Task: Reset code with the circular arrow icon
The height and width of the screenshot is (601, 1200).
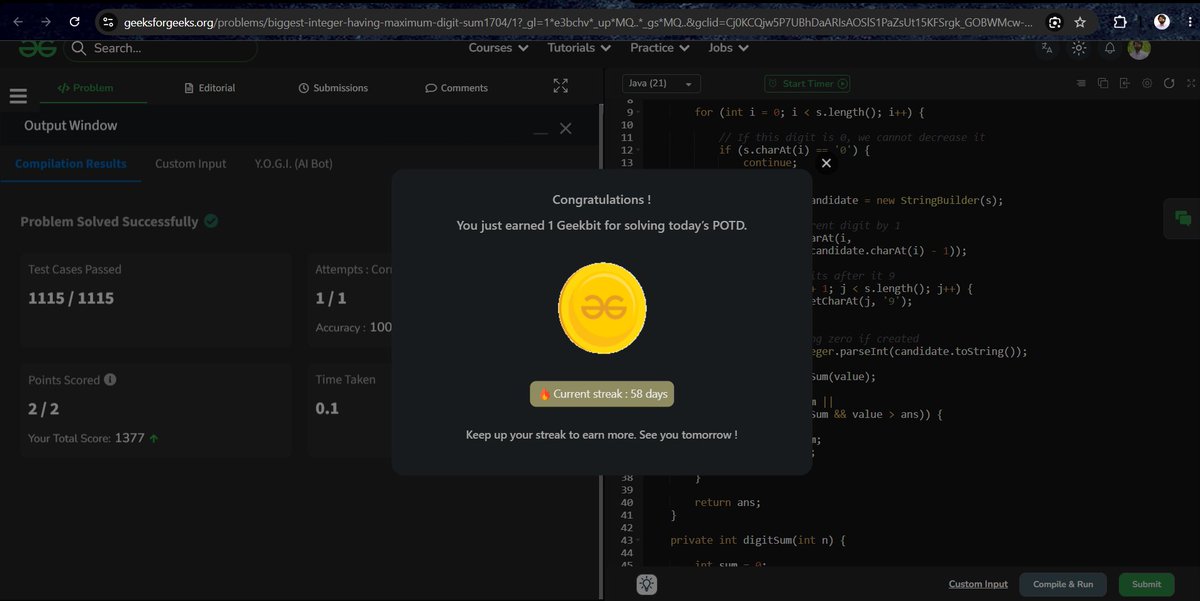Action: (x=1169, y=84)
